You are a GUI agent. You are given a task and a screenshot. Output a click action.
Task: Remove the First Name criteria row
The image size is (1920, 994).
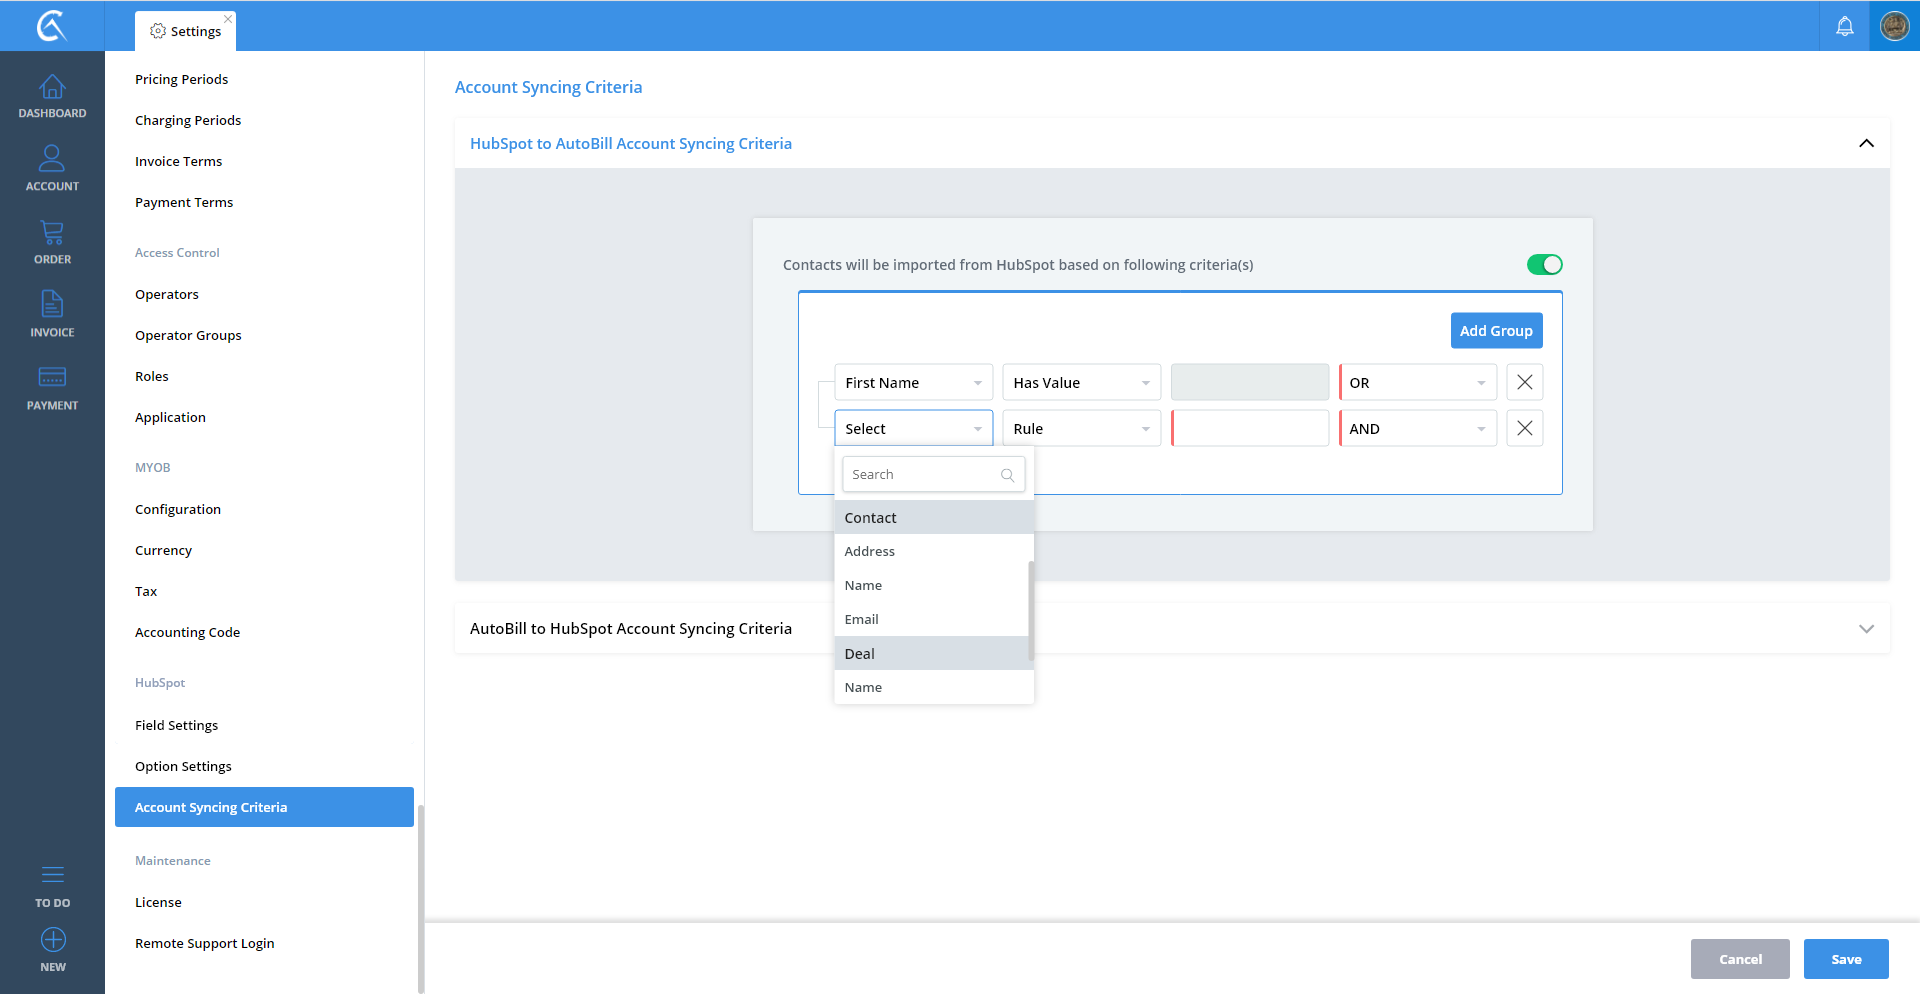coord(1524,383)
